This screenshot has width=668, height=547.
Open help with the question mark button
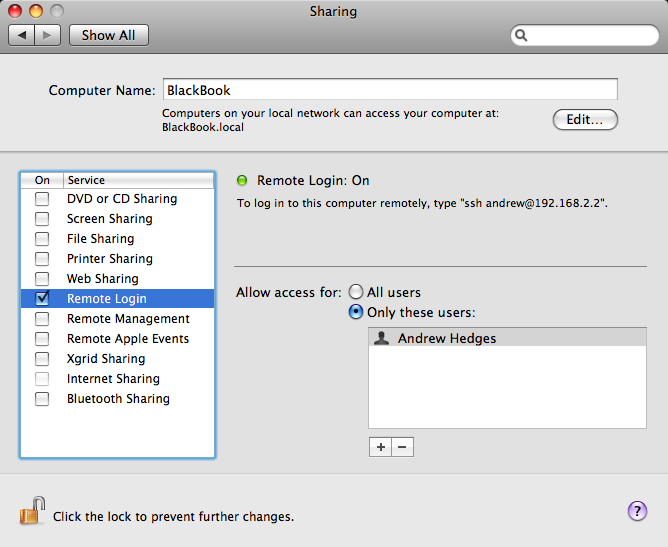tap(637, 511)
